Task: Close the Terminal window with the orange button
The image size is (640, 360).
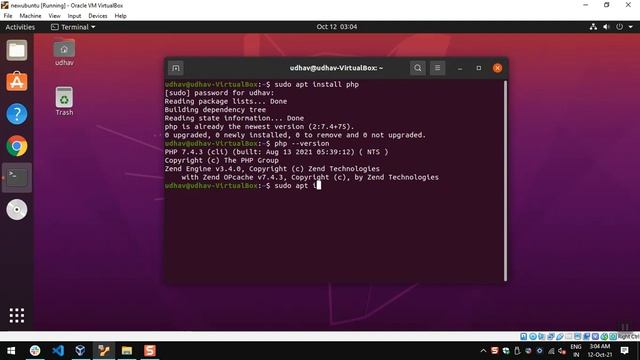Action: tap(497, 68)
